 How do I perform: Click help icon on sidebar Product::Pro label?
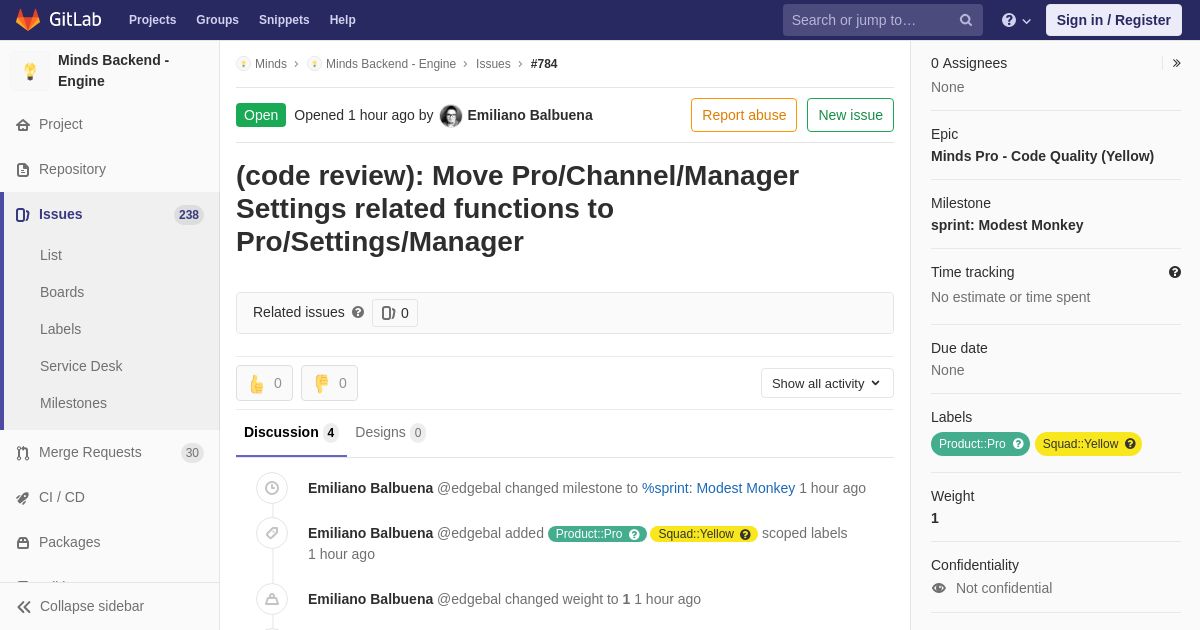click(x=1018, y=444)
